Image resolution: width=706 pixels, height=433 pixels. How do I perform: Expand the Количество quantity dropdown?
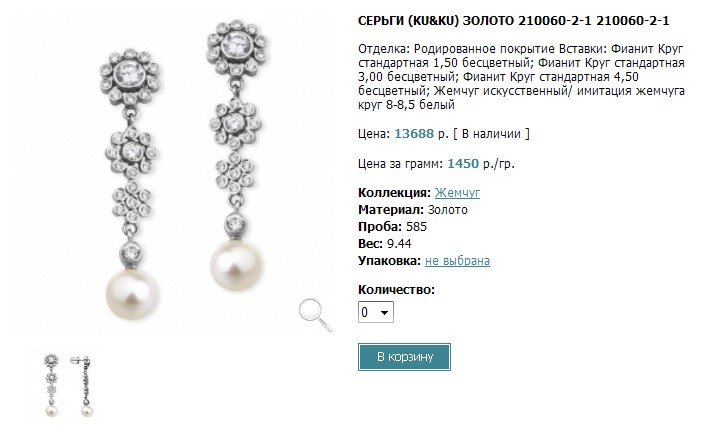376,312
